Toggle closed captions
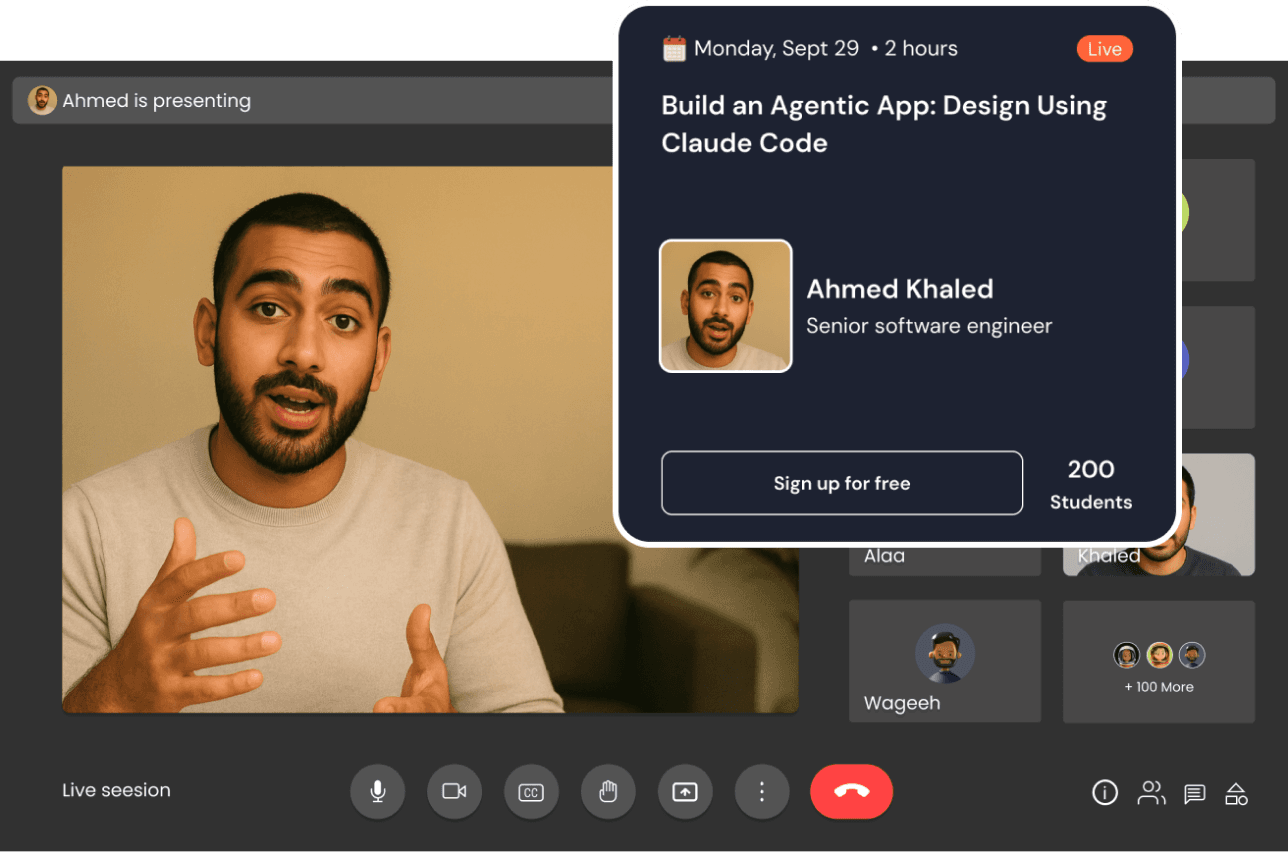Screen dimensions: 1288x852 click(x=531, y=792)
